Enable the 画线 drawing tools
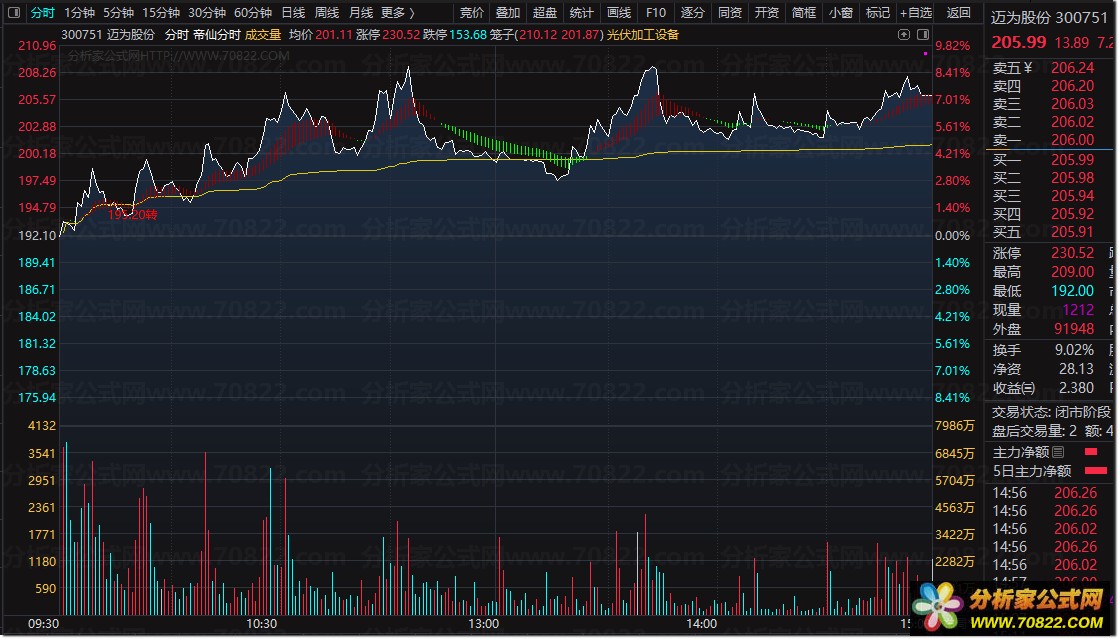Image resolution: width=1120 pixels, height=639 pixels. click(619, 13)
